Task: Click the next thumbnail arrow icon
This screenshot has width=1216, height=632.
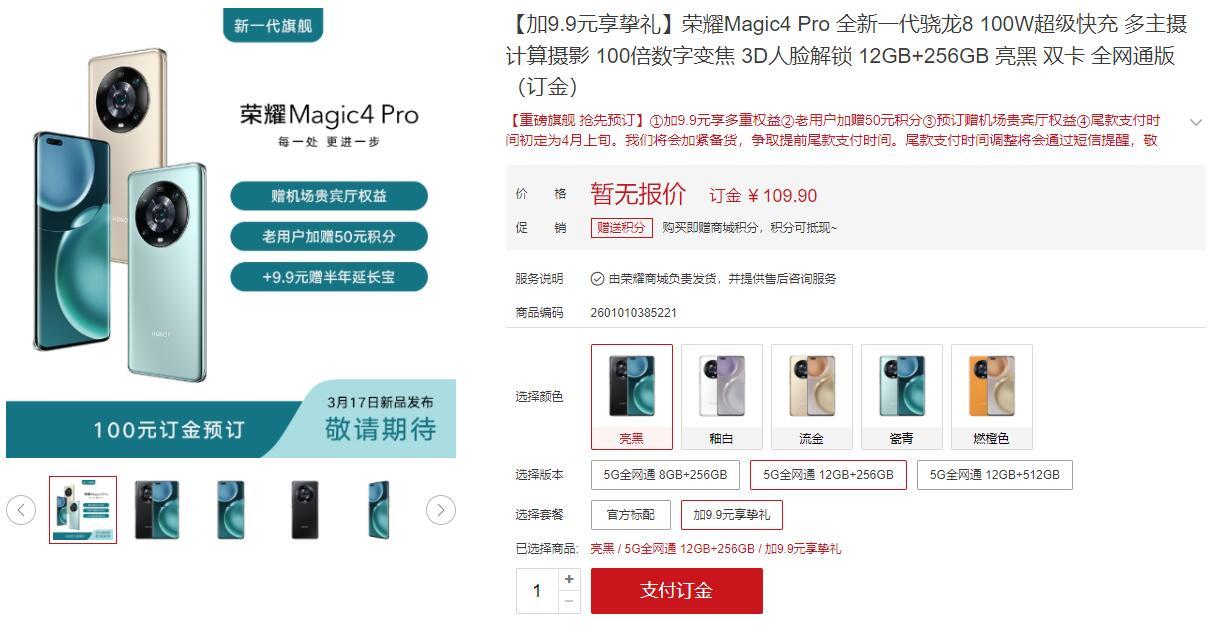Action: (x=441, y=510)
